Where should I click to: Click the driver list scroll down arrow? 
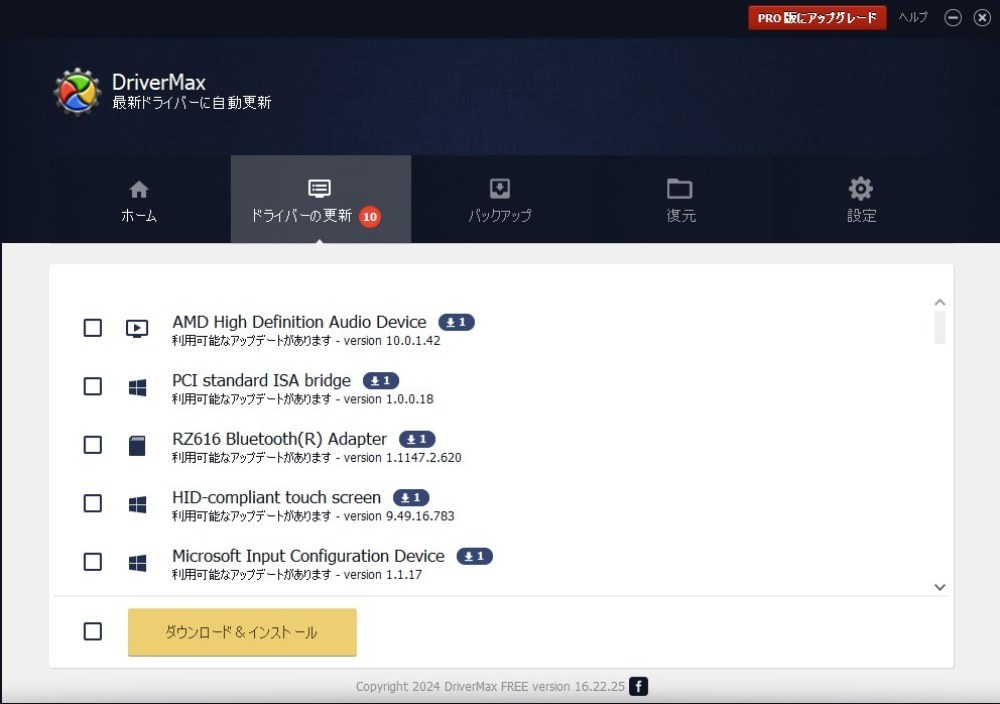[939, 587]
